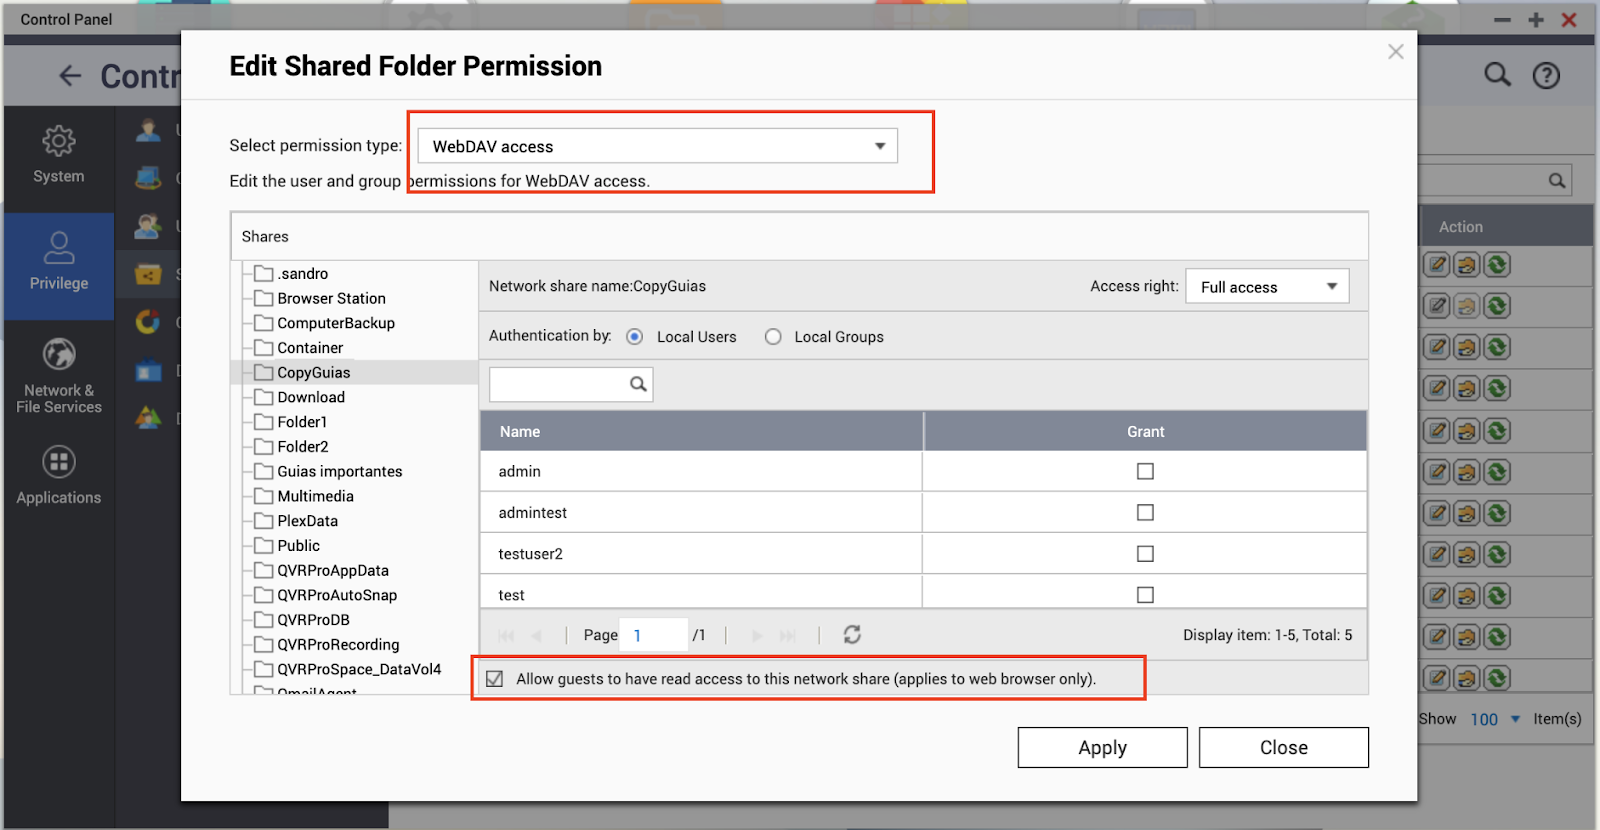Check the Grant box for admin
This screenshot has height=830, width=1600.
click(1145, 471)
